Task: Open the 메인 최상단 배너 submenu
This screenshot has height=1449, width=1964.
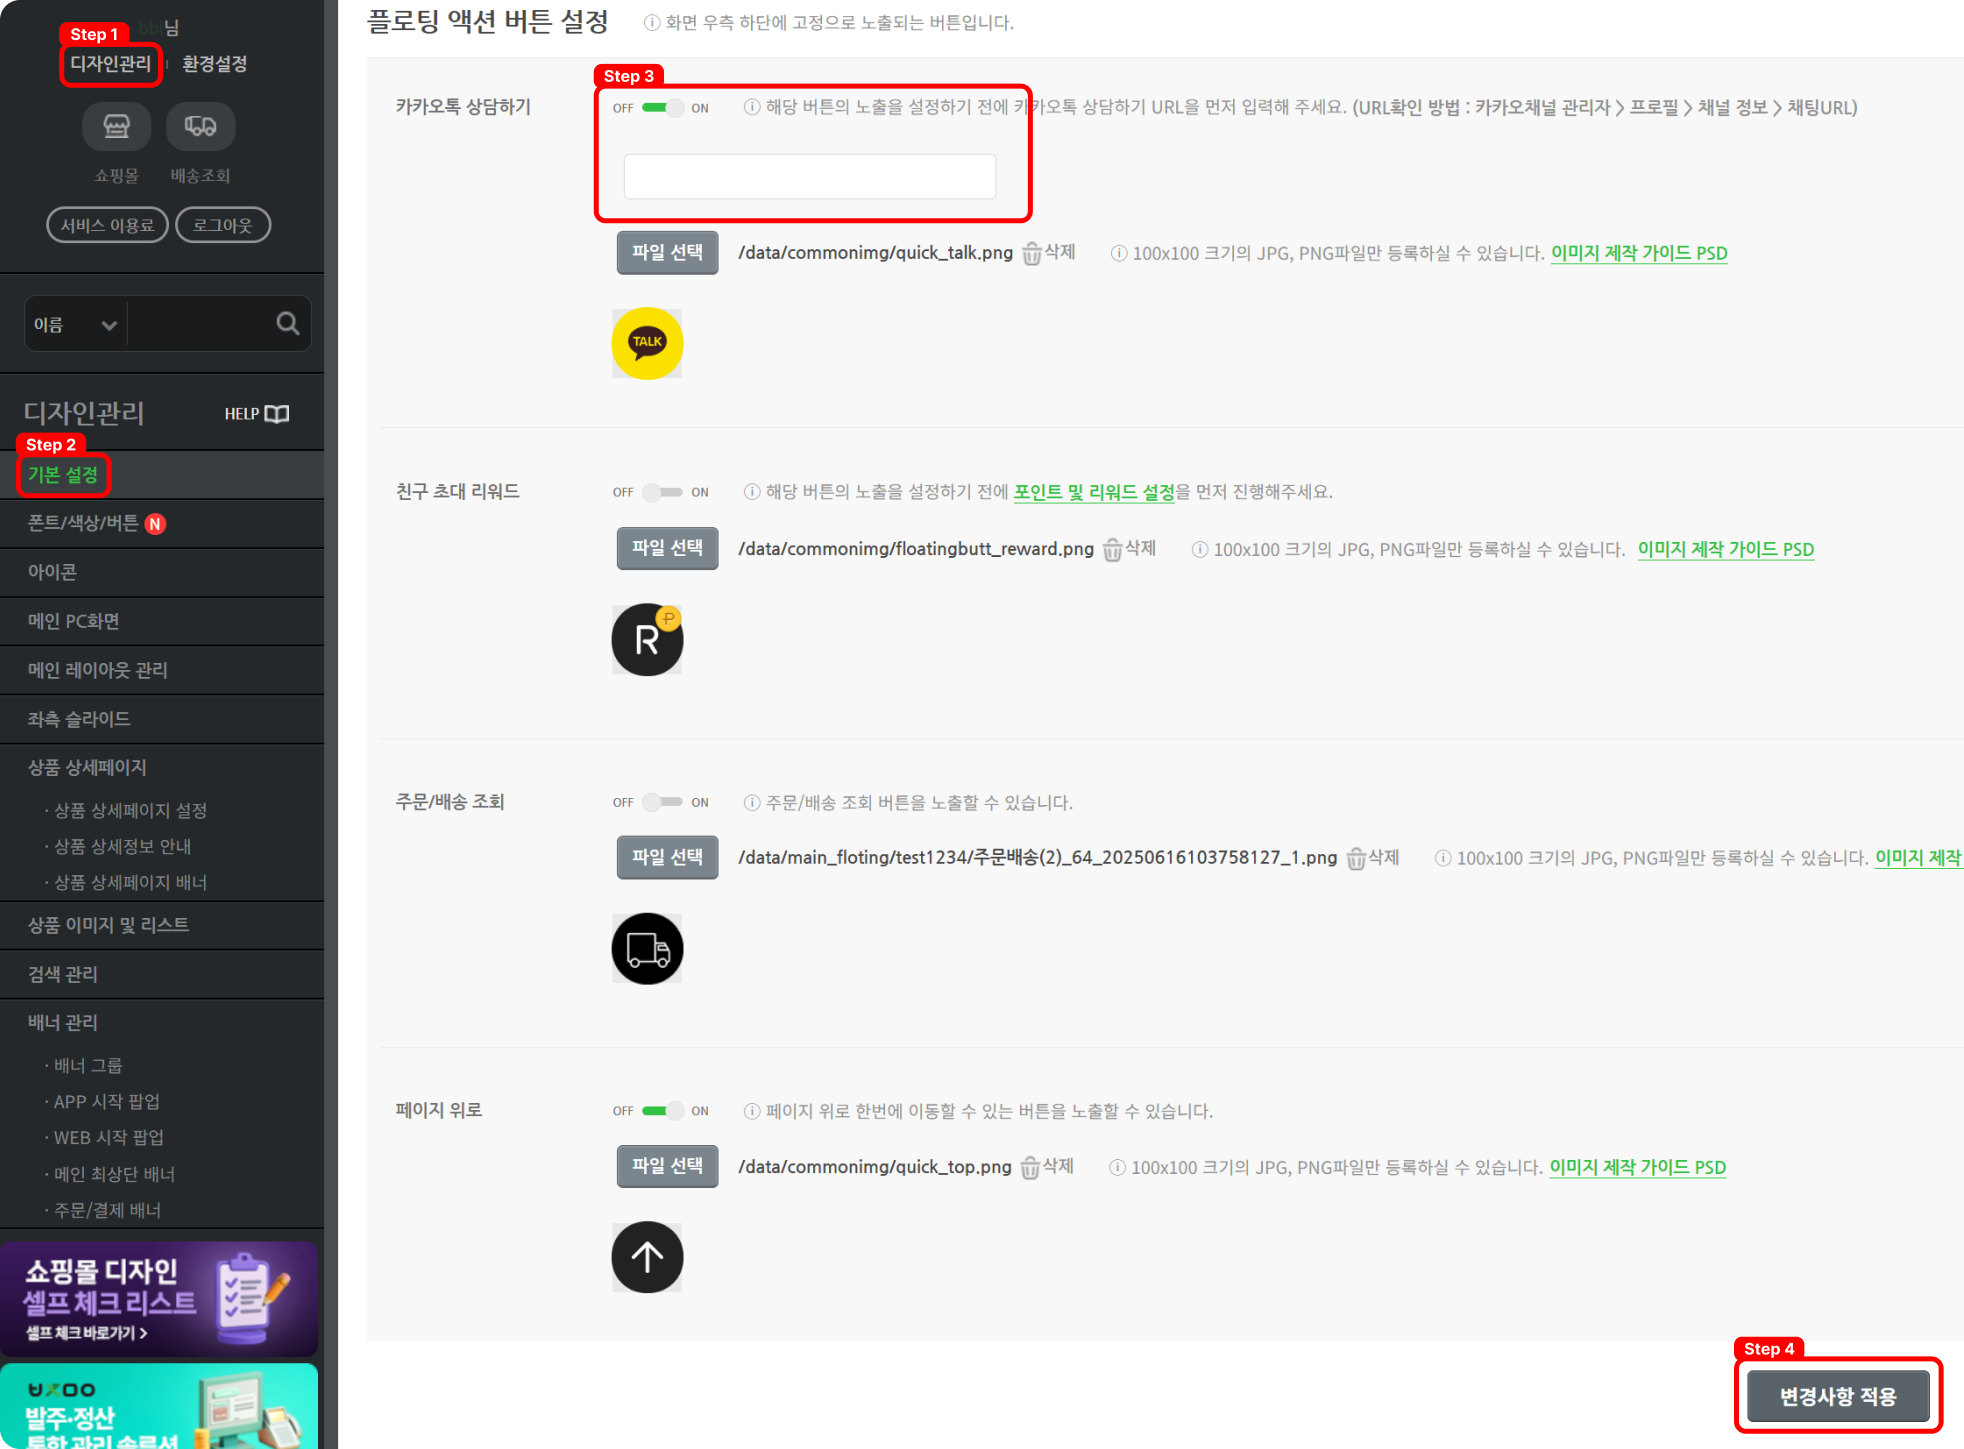Action: coord(114,1174)
